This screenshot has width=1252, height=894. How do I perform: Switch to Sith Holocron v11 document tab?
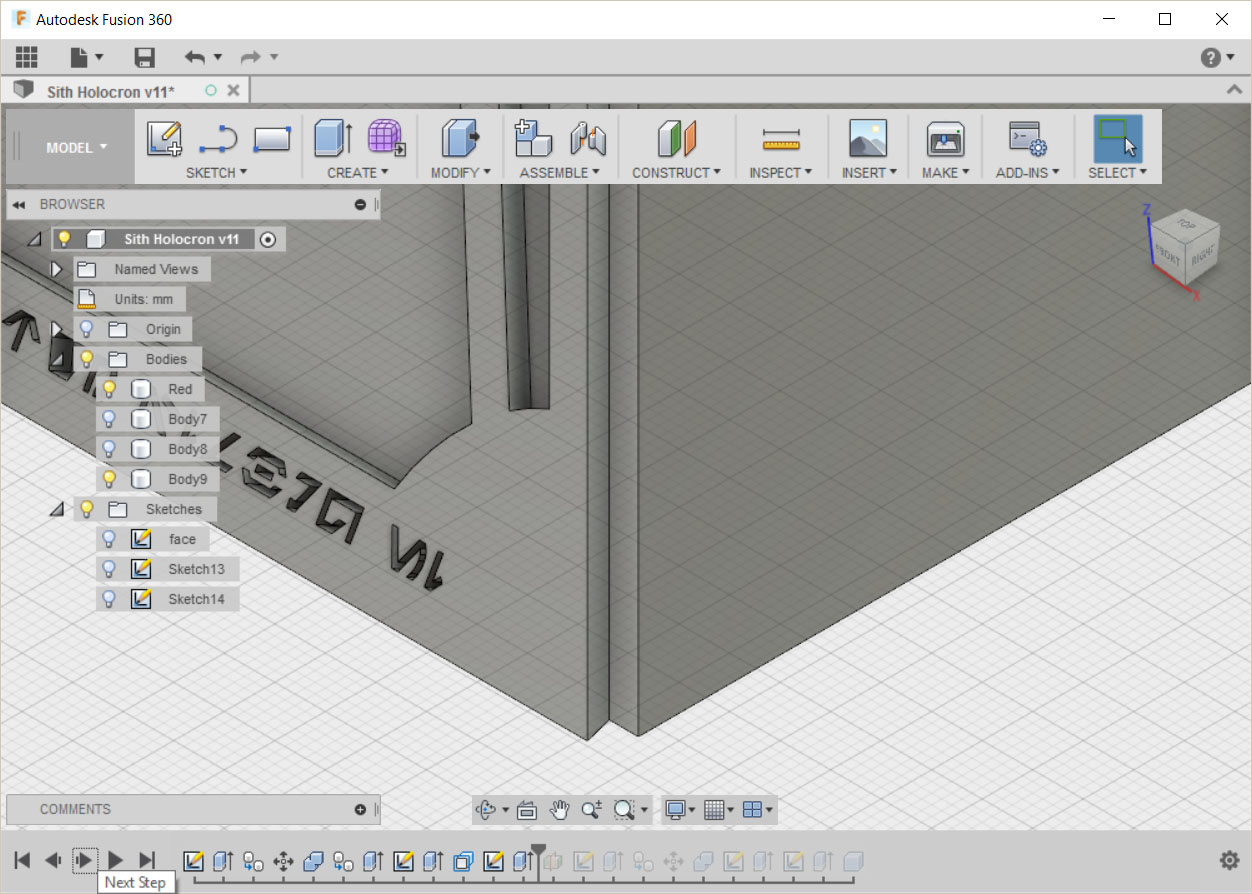pyautogui.click(x=110, y=91)
